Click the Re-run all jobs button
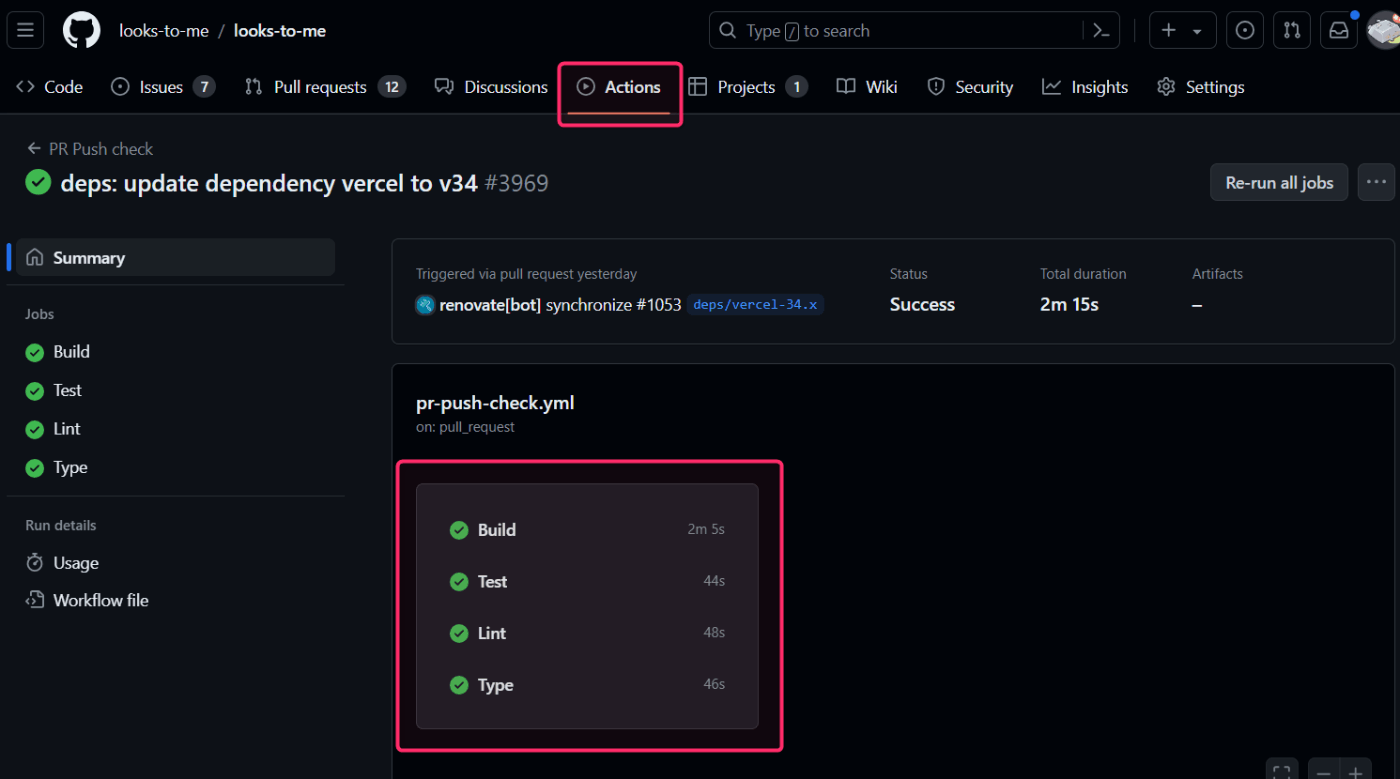The width and height of the screenshot is (1400, 779). [1279, 182]
